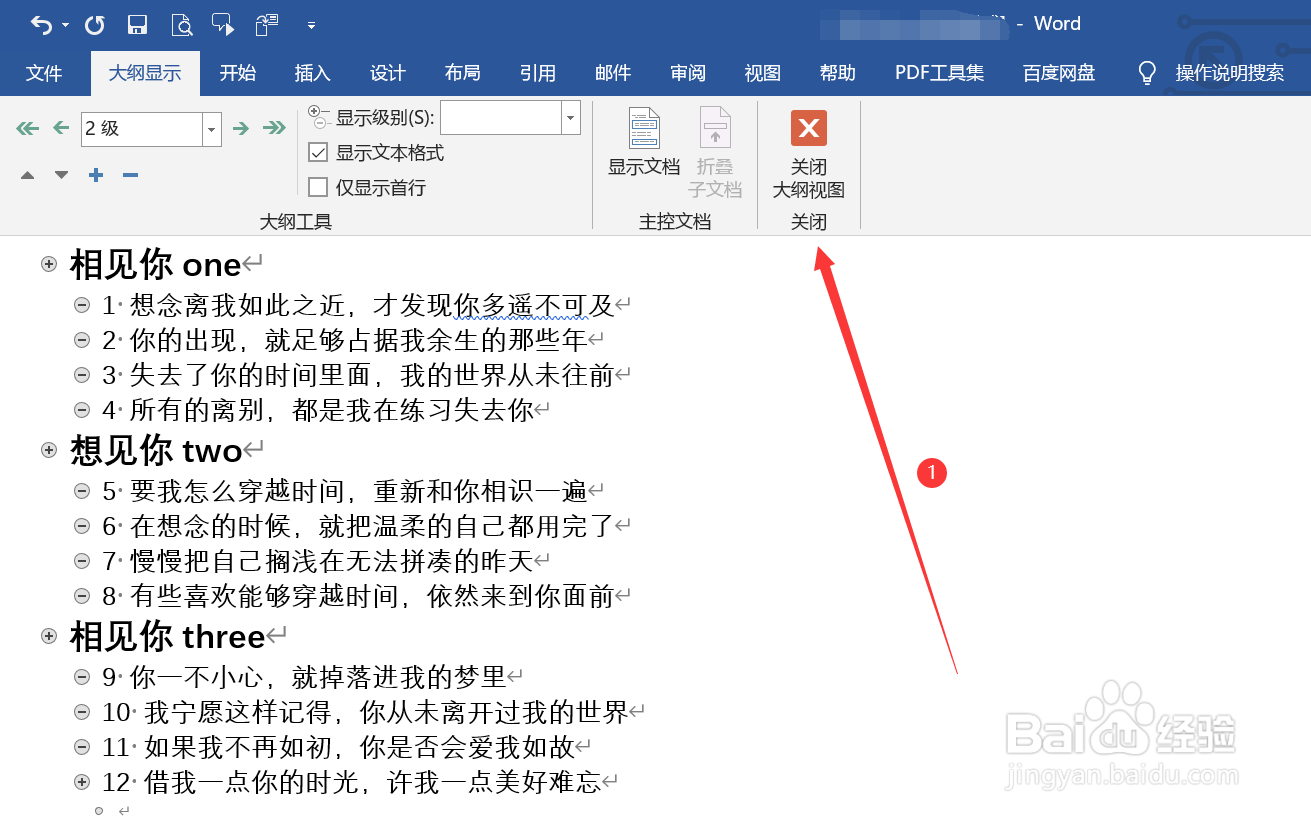Viewport: 1311px width, 820px height.
Task: Click the collapse minus icon beside heading 4
Action: point(81,410)
